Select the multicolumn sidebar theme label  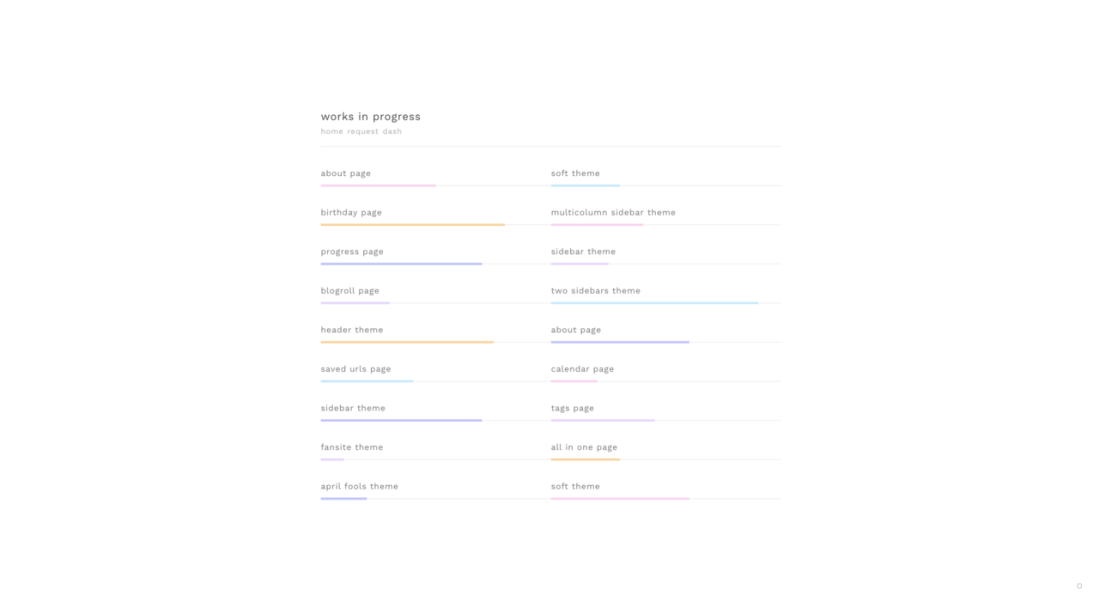click(x=613, y=212)
